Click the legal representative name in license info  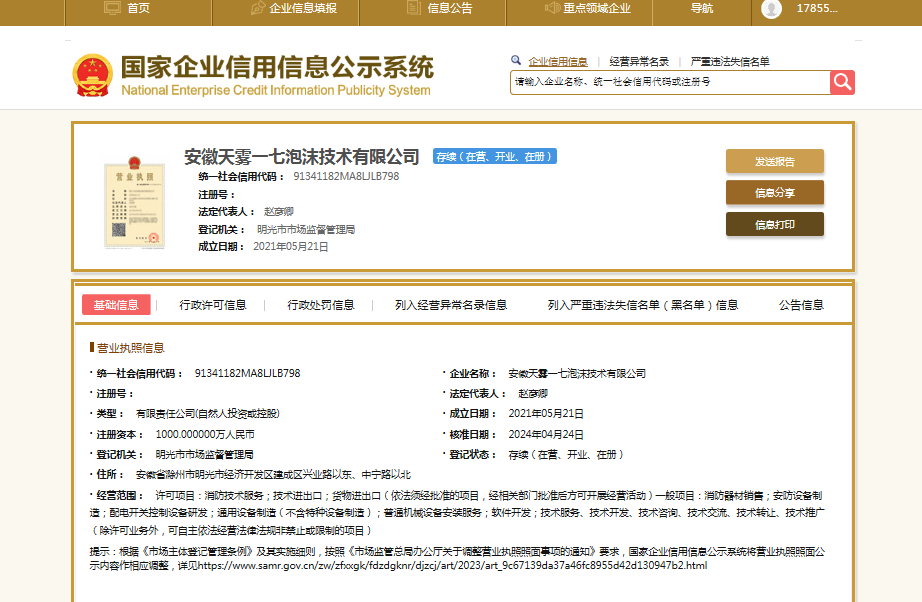533,393
